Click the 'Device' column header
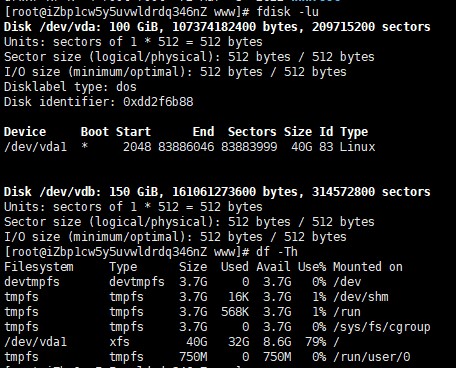This screenshot has height=368, width=456. (25, 132)
